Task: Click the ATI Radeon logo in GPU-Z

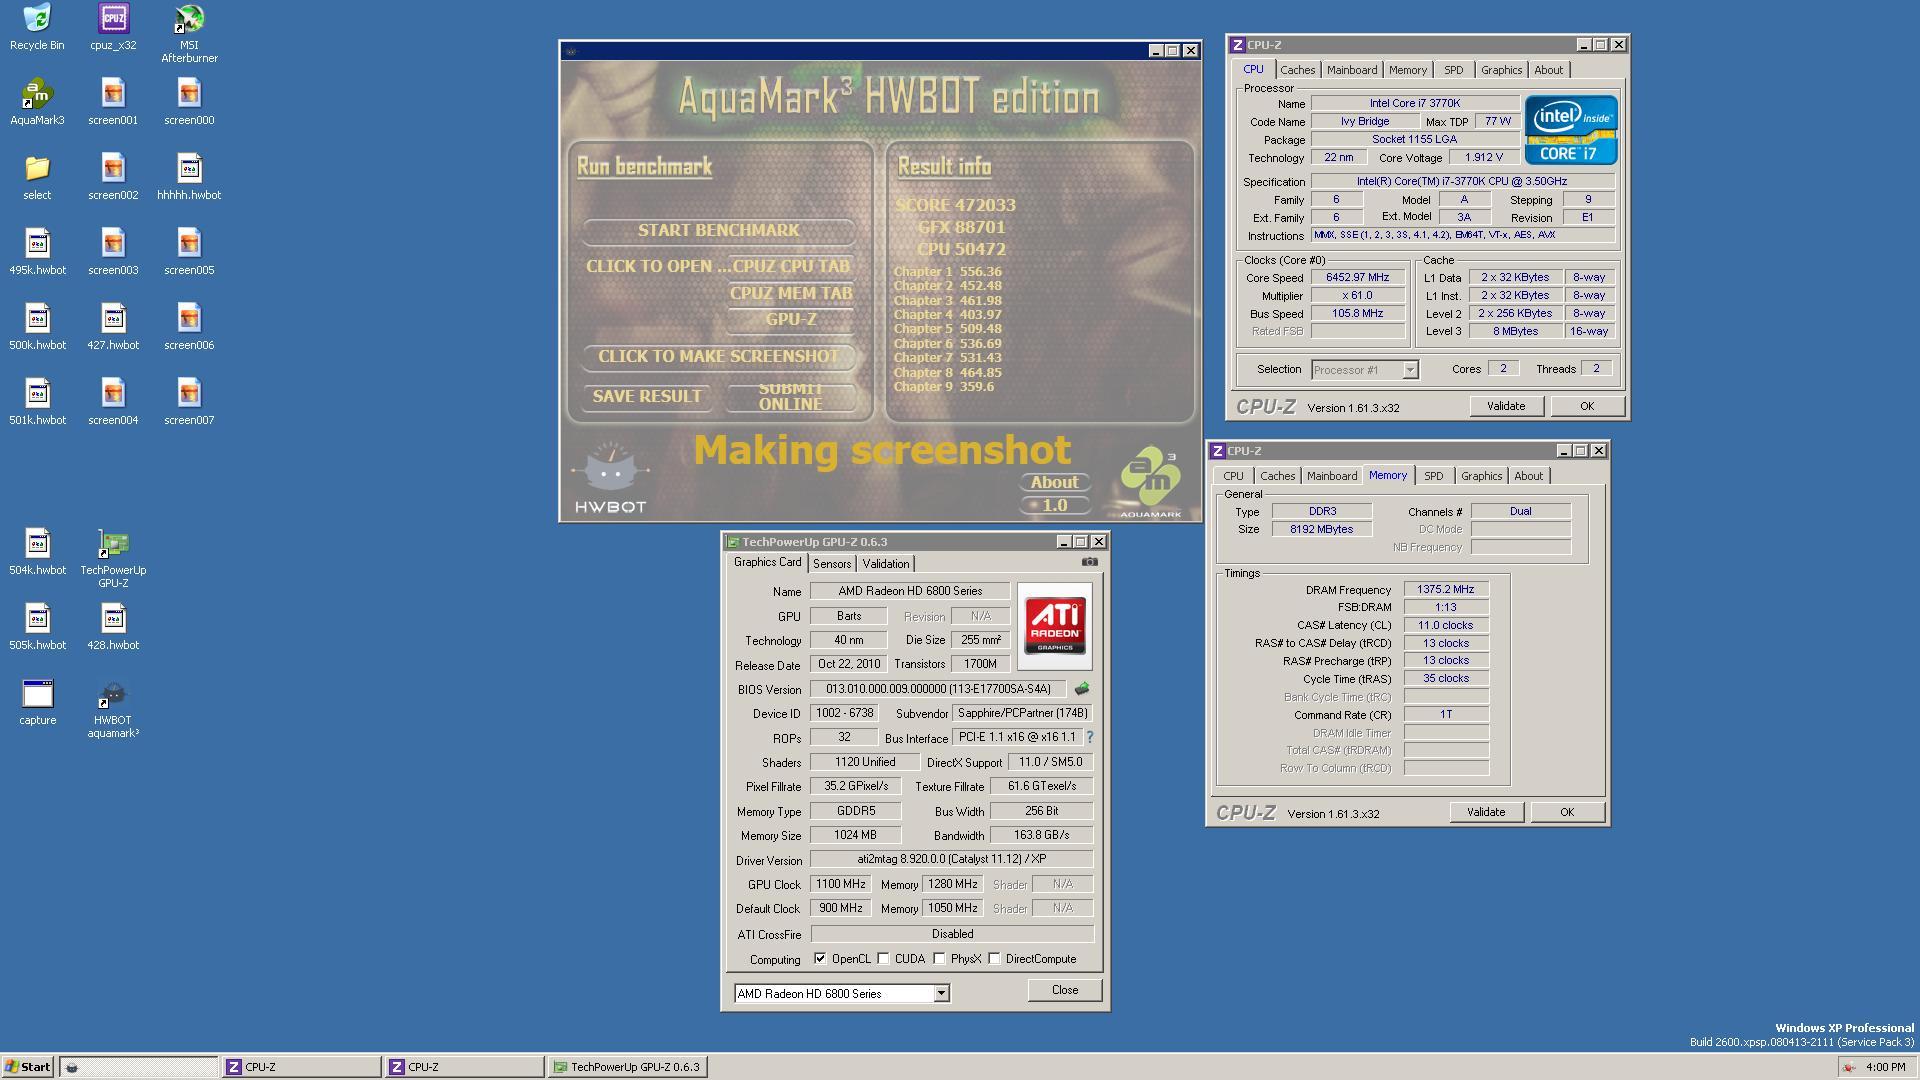Action: point(1055,626)
